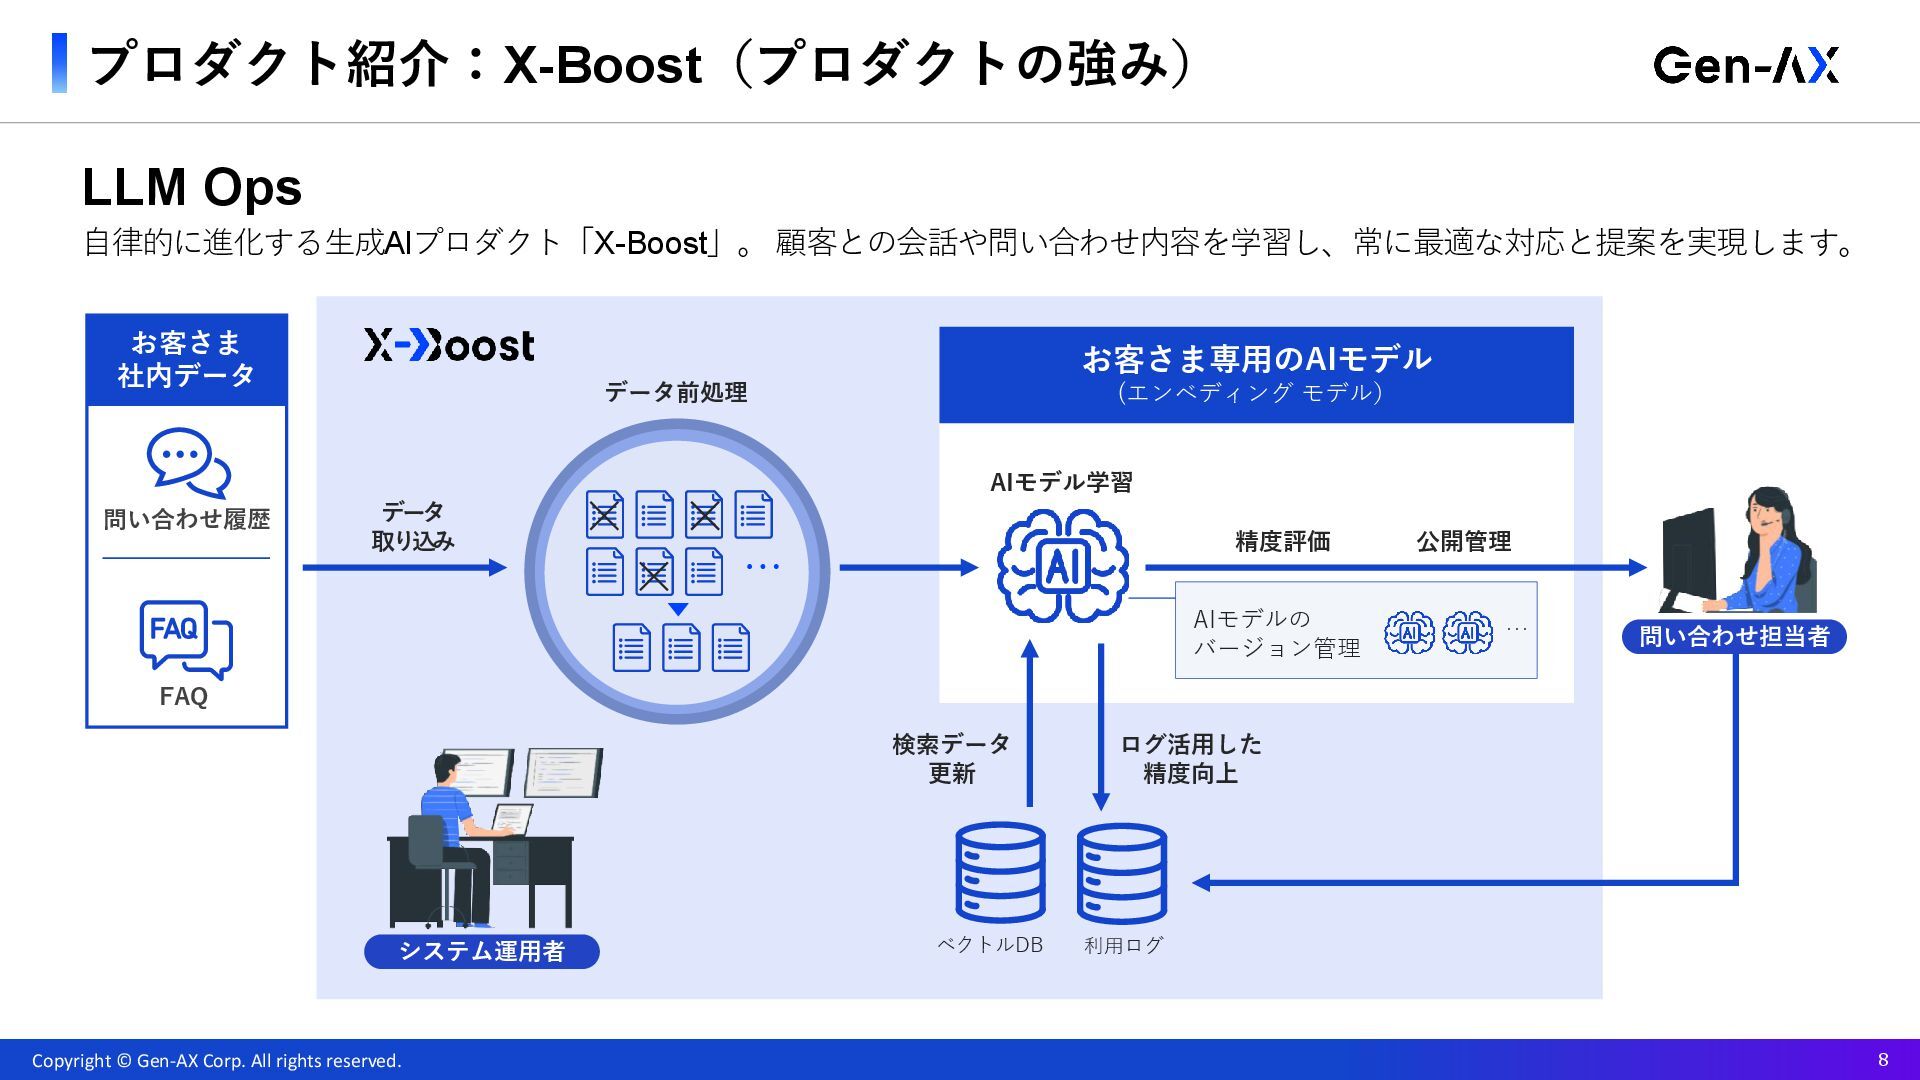
Task: Click the usage log database icon
Action: 1121,873
